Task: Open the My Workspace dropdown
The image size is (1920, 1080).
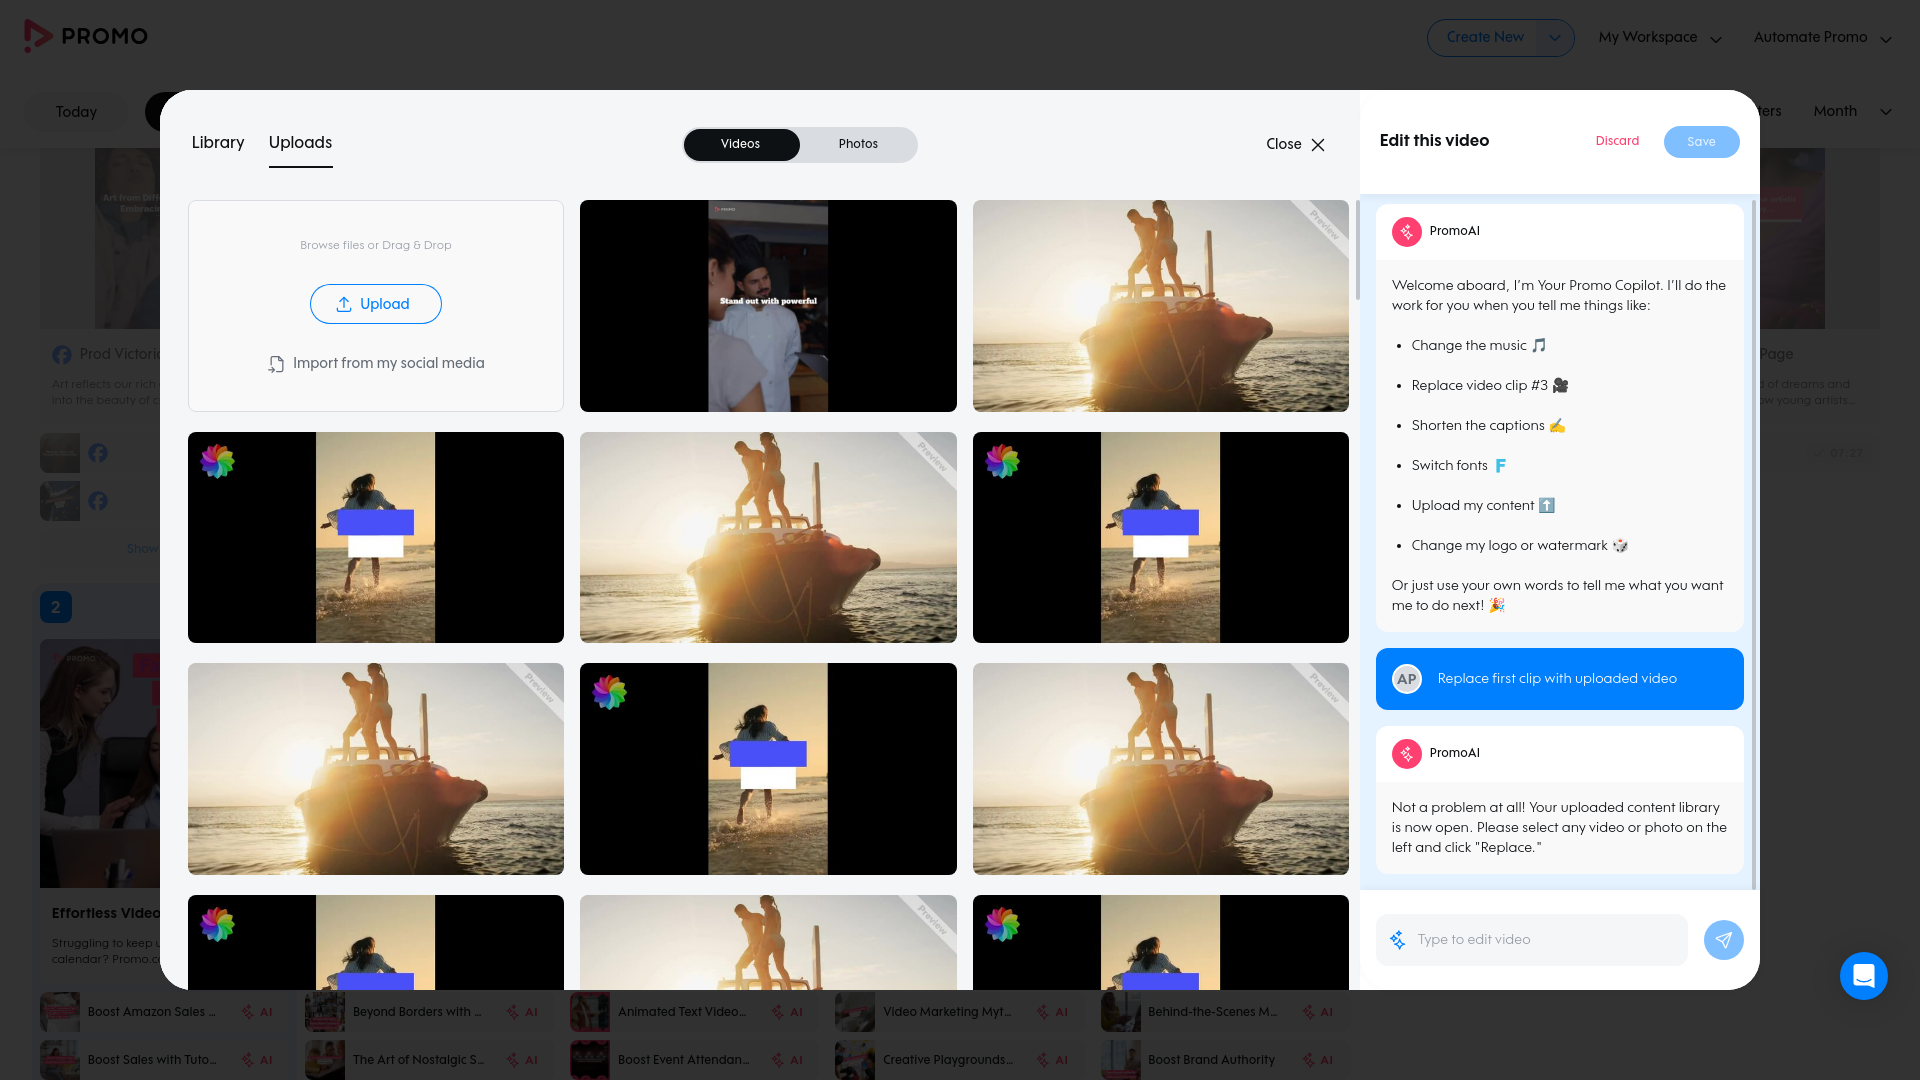Action: click(x=1660, y=38)
